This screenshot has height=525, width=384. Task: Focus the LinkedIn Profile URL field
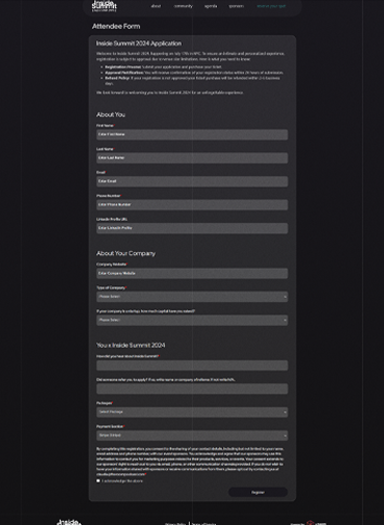[x=192, y=228]
